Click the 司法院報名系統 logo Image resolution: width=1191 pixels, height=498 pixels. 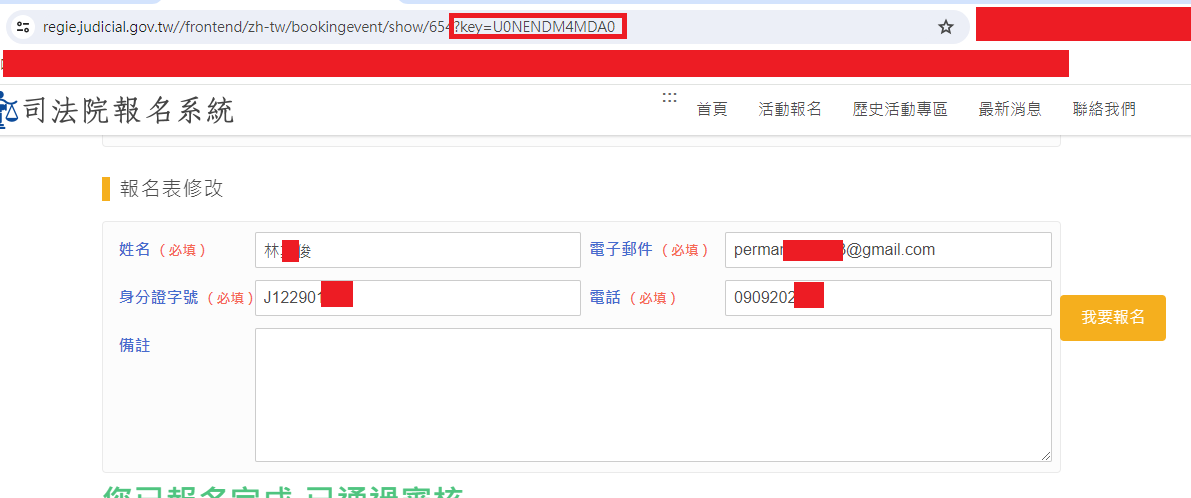click(x=117, y=111)
